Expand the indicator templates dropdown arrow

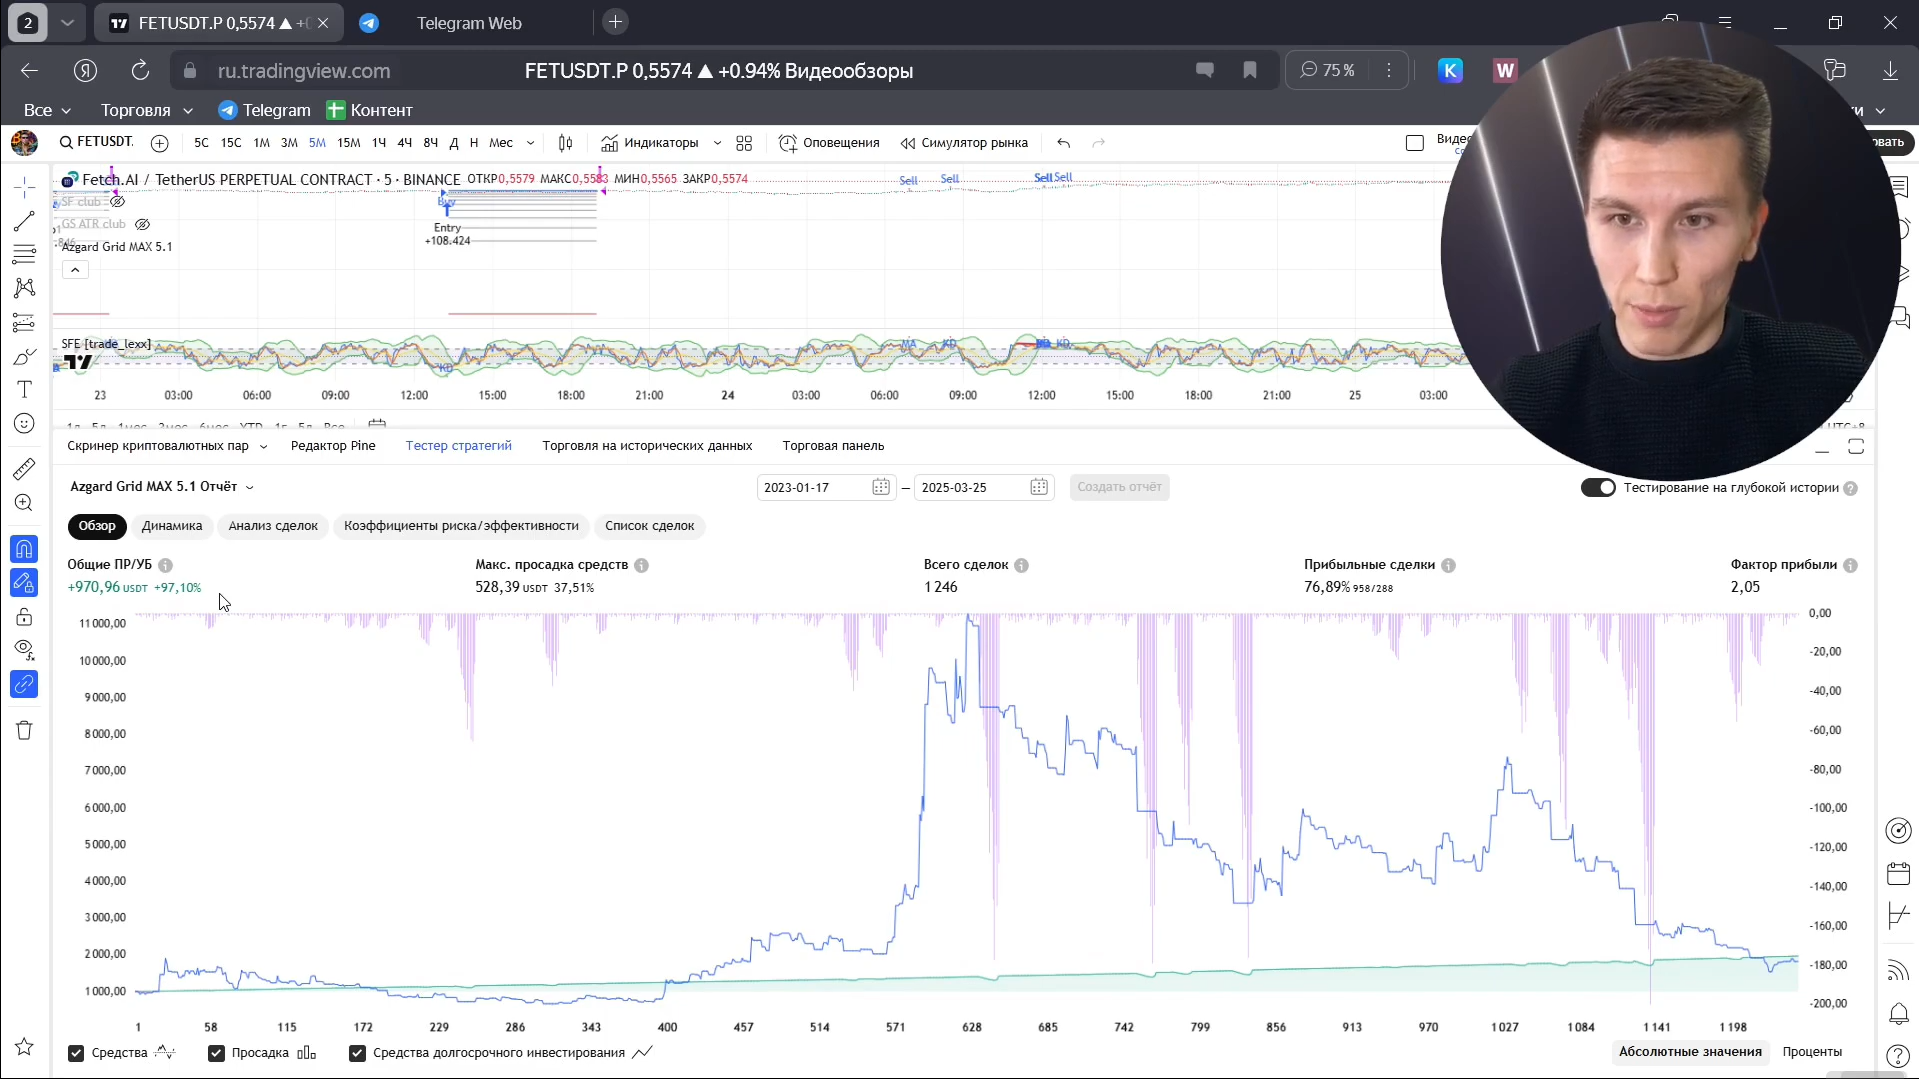tap(717, 143)
